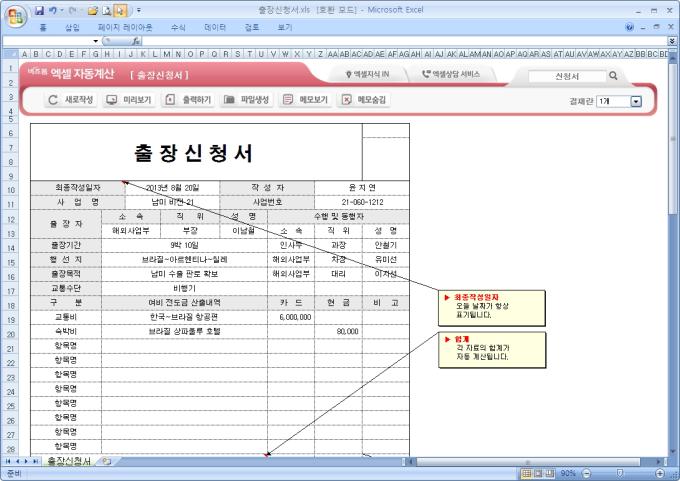Click the magnifier search icon
The image size is (680, 481).
tap(613, 75)
